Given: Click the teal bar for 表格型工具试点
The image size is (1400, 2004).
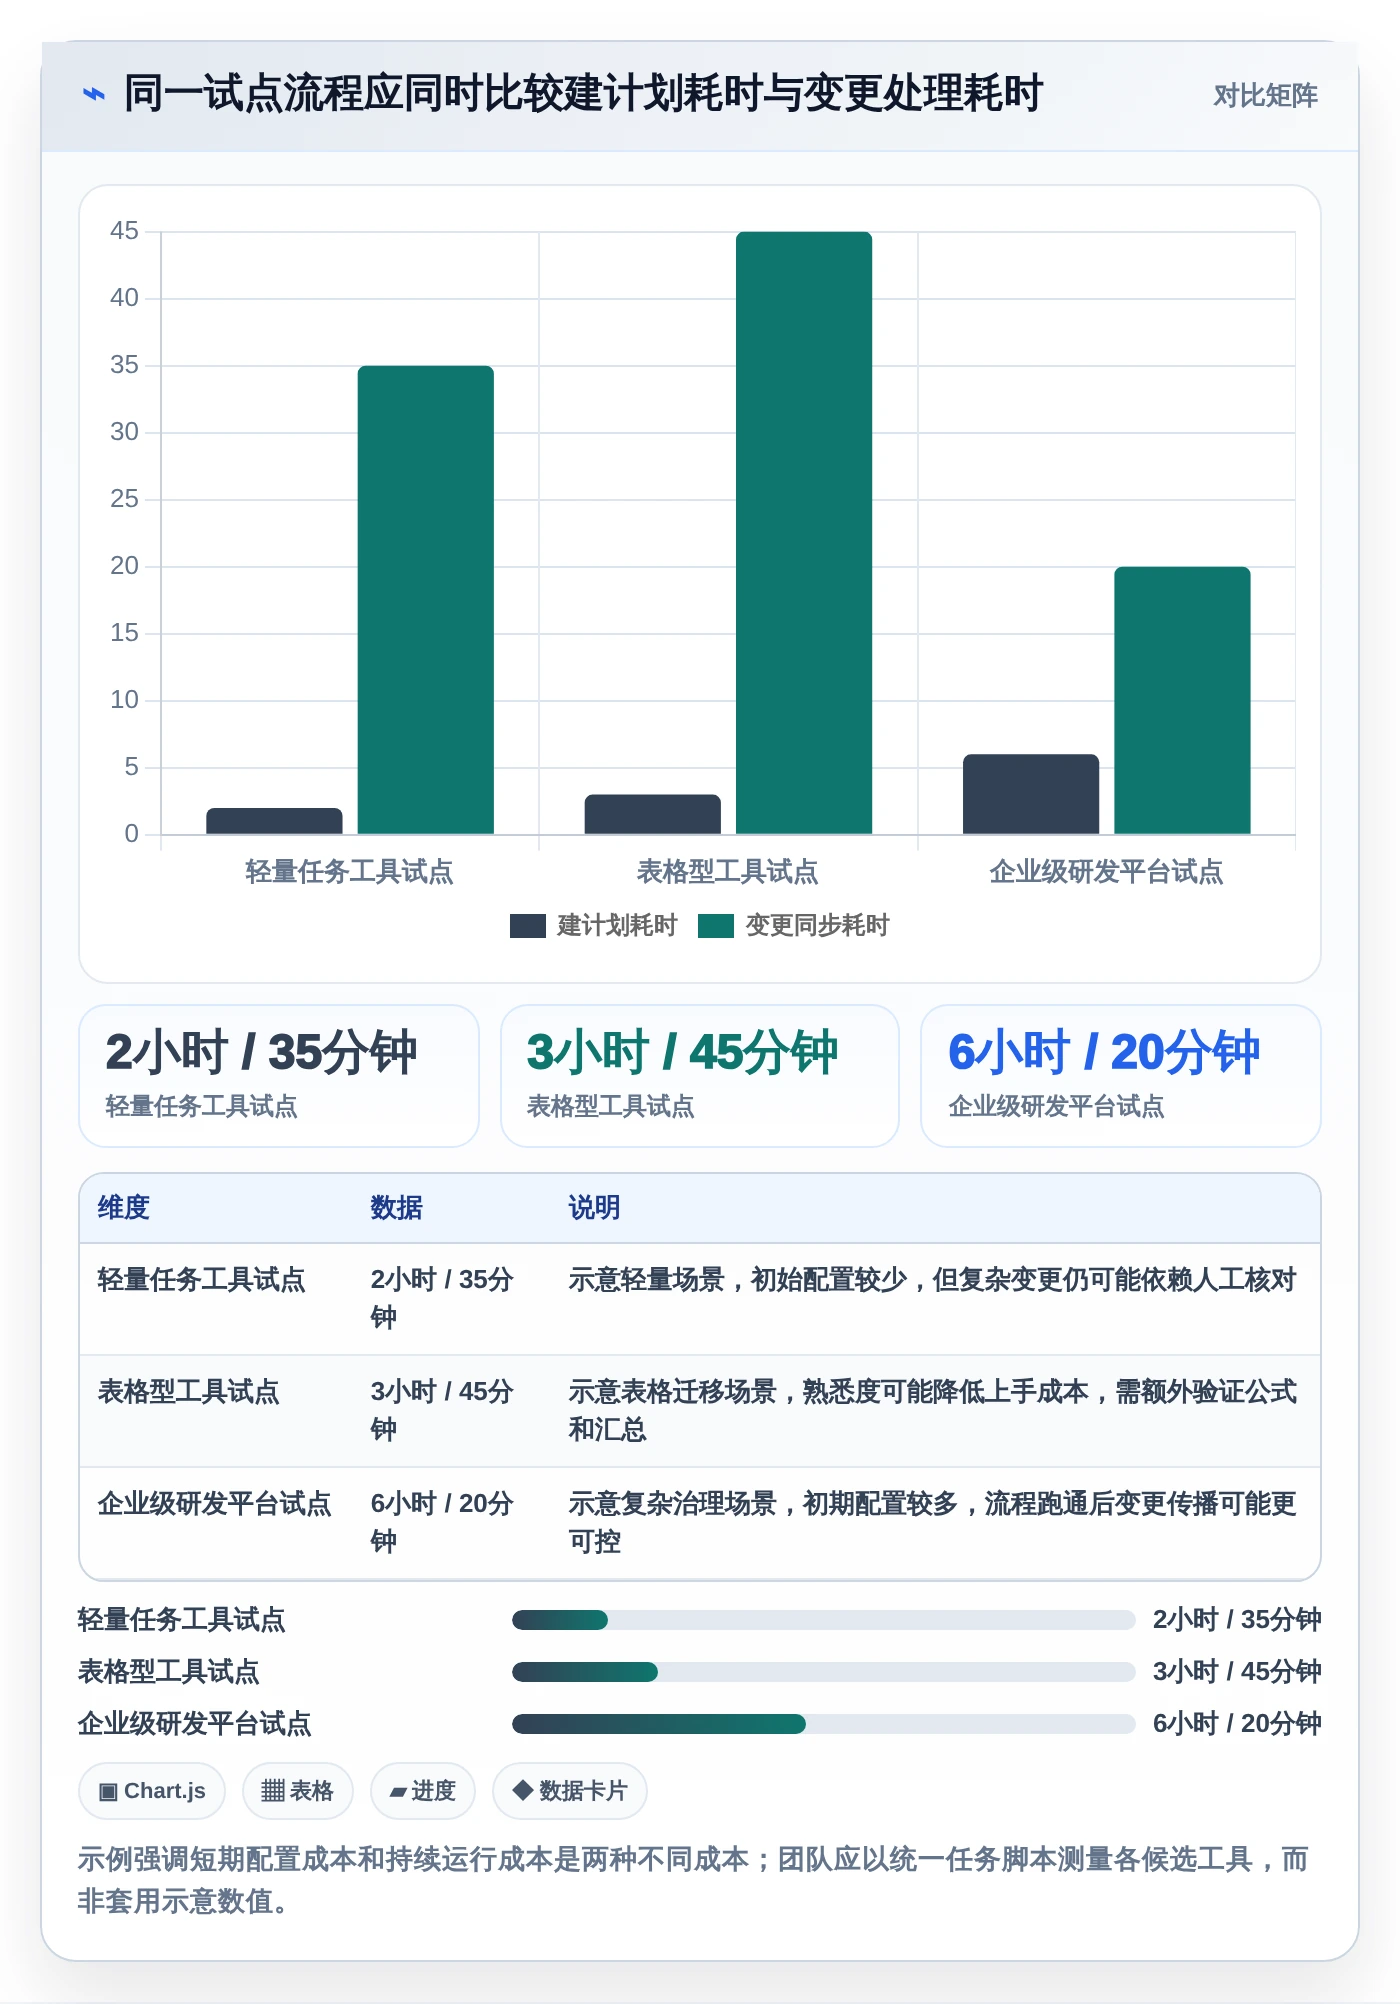Looking at the screenshot, I should click(804, 533).
